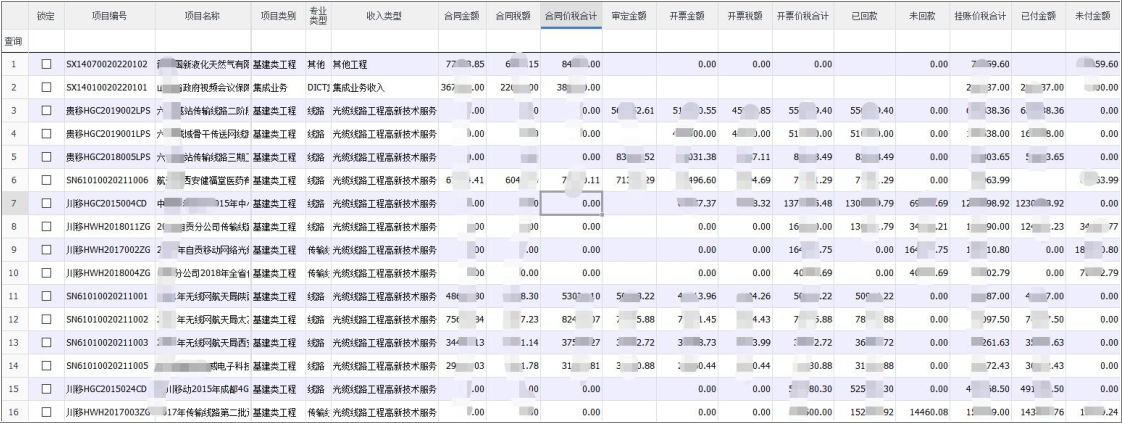Click the 合同税额 column header

(x=513, y=16)
